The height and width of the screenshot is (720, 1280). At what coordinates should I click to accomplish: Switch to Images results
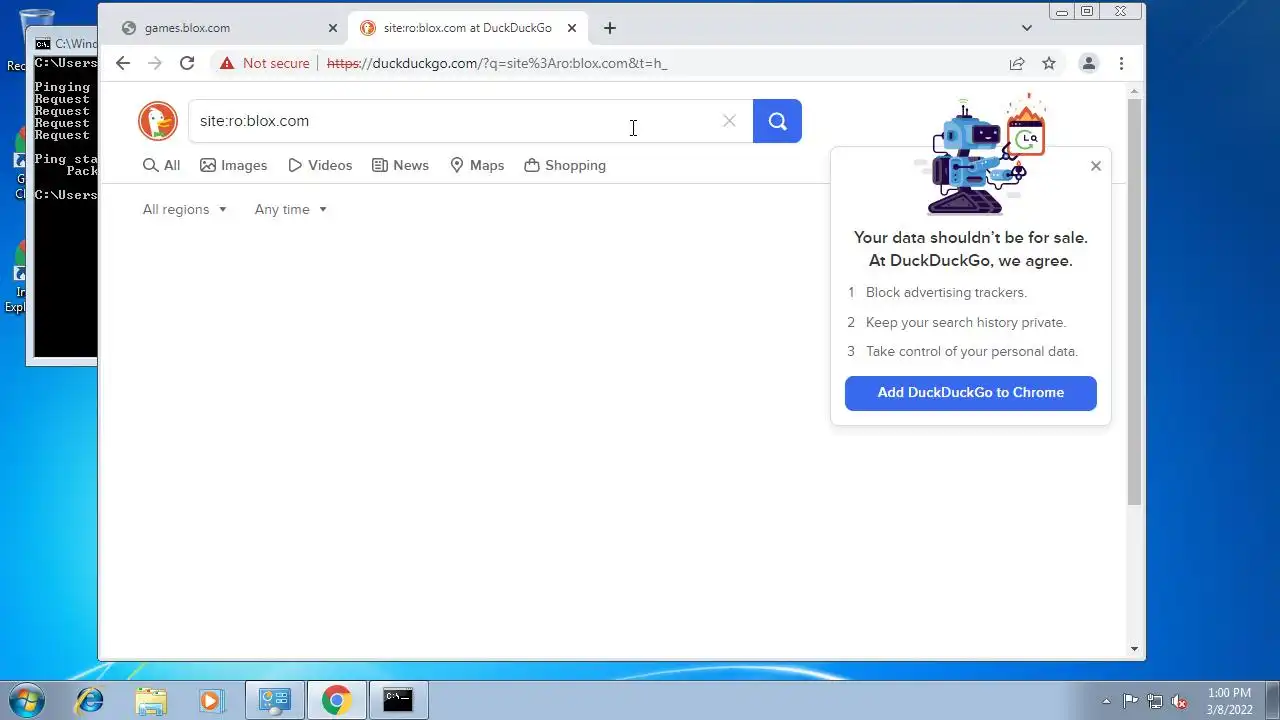[x=233, y=165]
